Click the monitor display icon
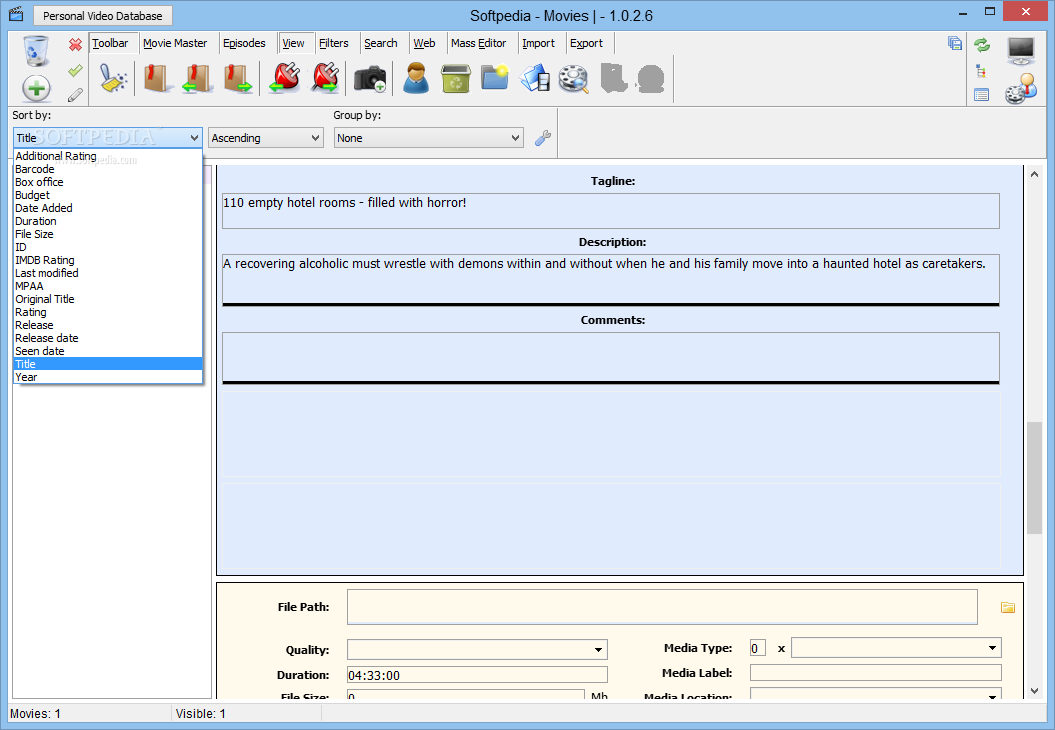 click(x=1021, y=50)
